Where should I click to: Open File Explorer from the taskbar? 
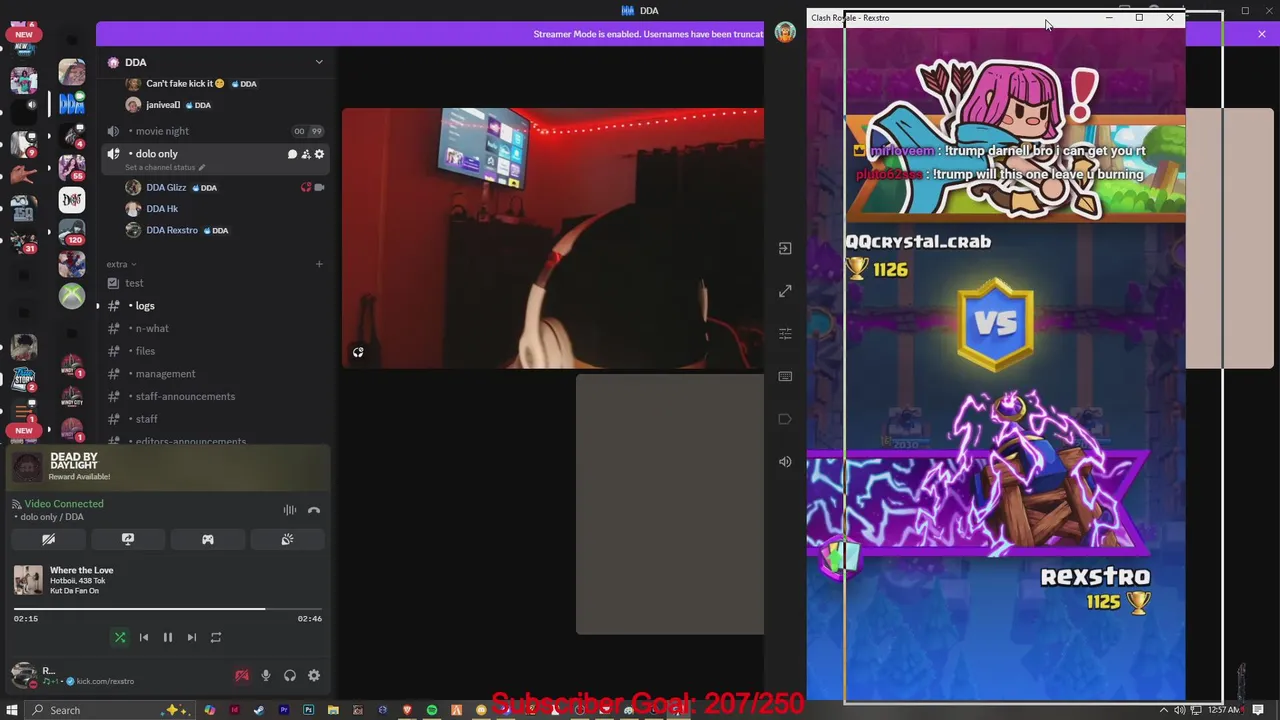(333, 710)
